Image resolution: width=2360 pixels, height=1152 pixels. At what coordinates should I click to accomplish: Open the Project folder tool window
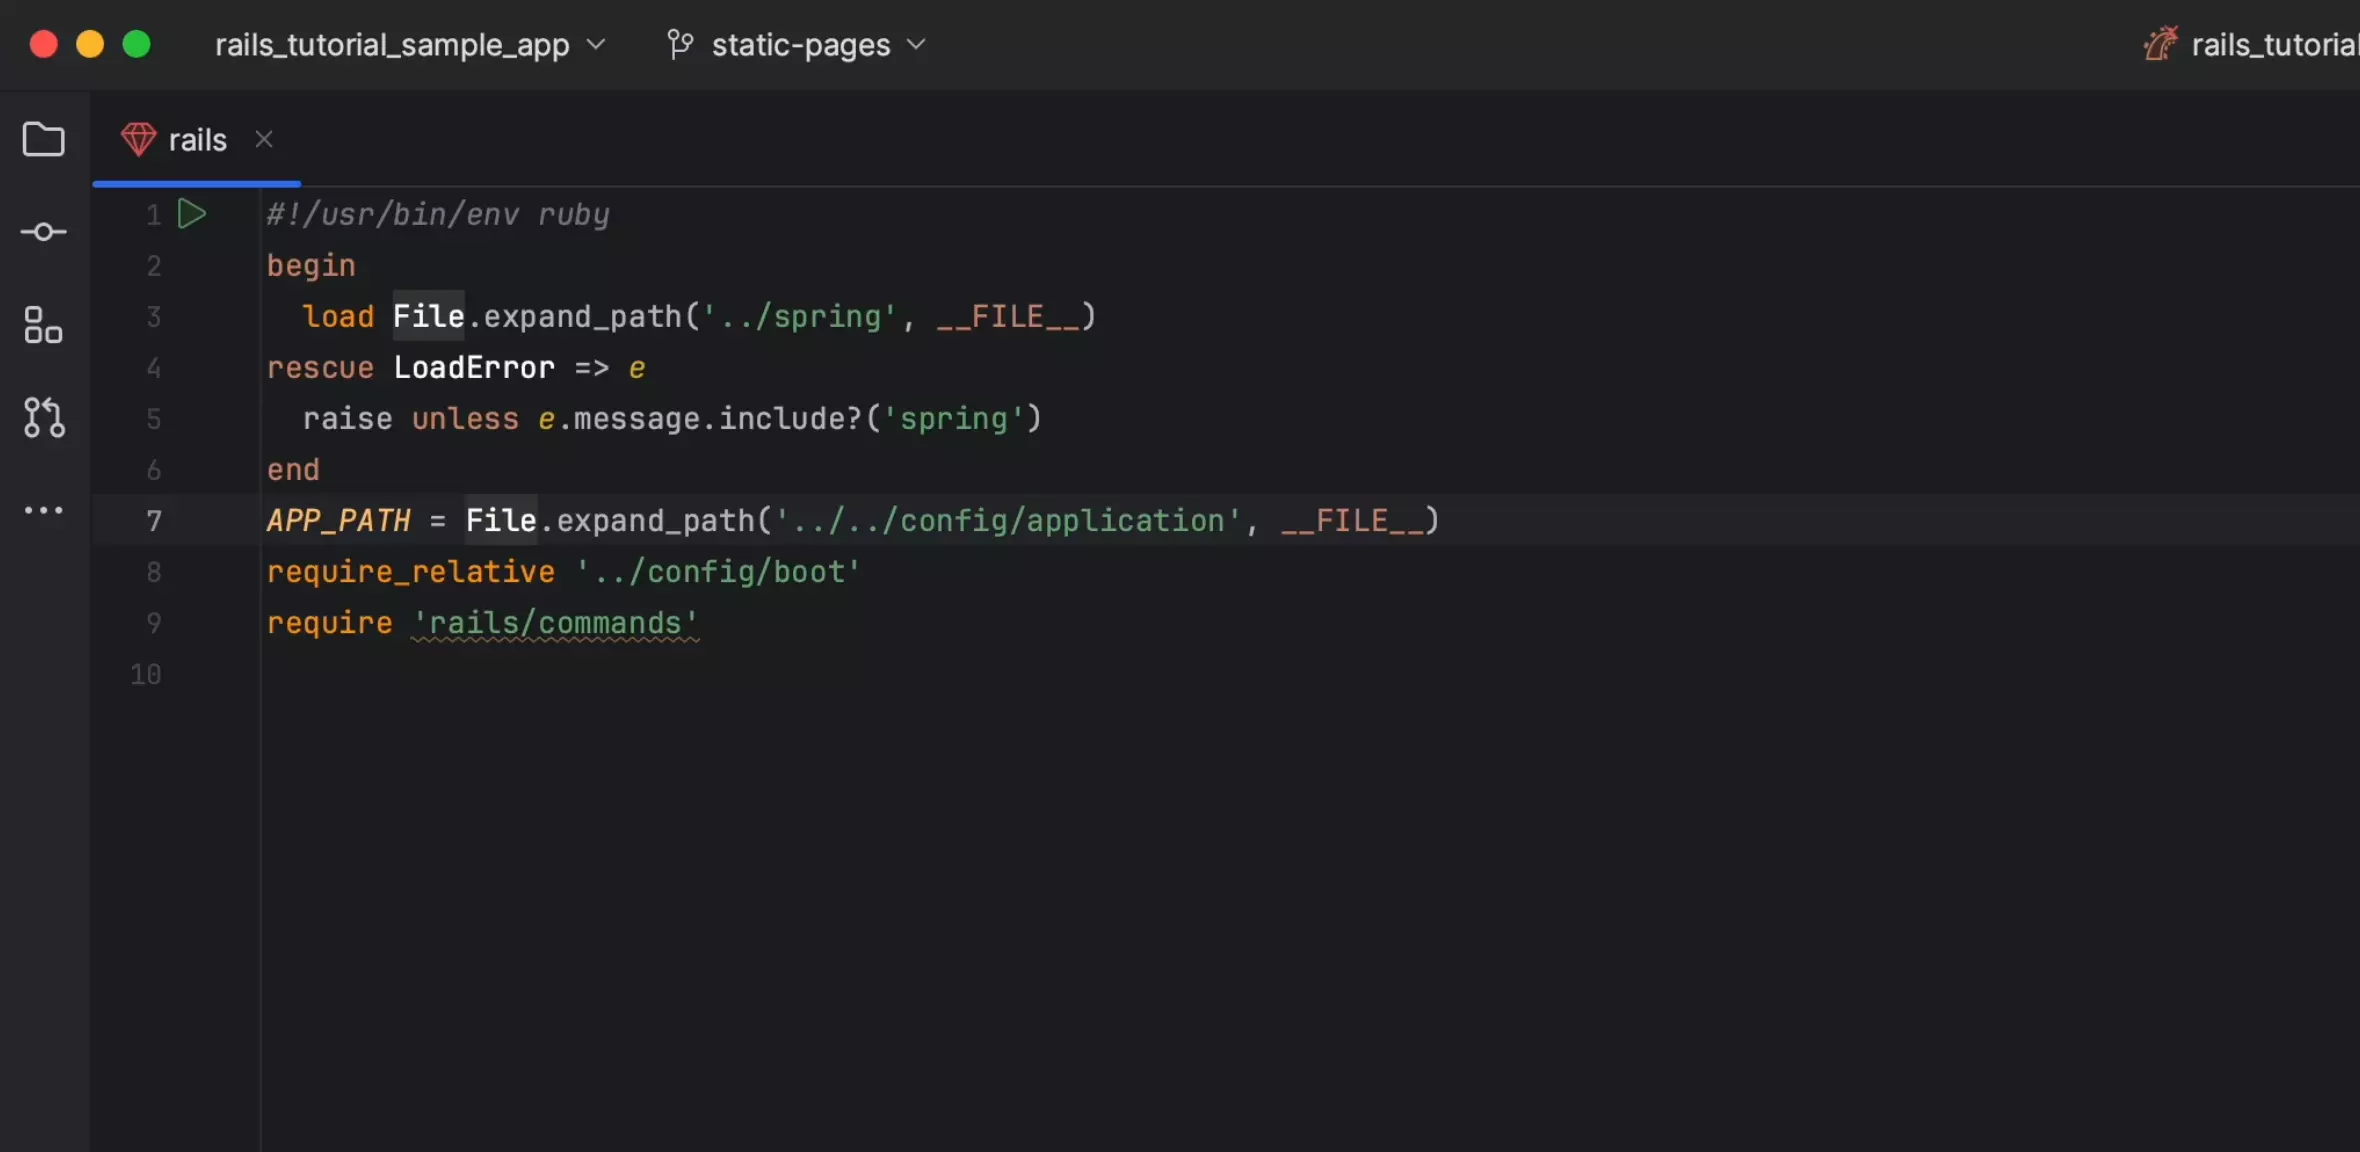(x=43, y=139)
